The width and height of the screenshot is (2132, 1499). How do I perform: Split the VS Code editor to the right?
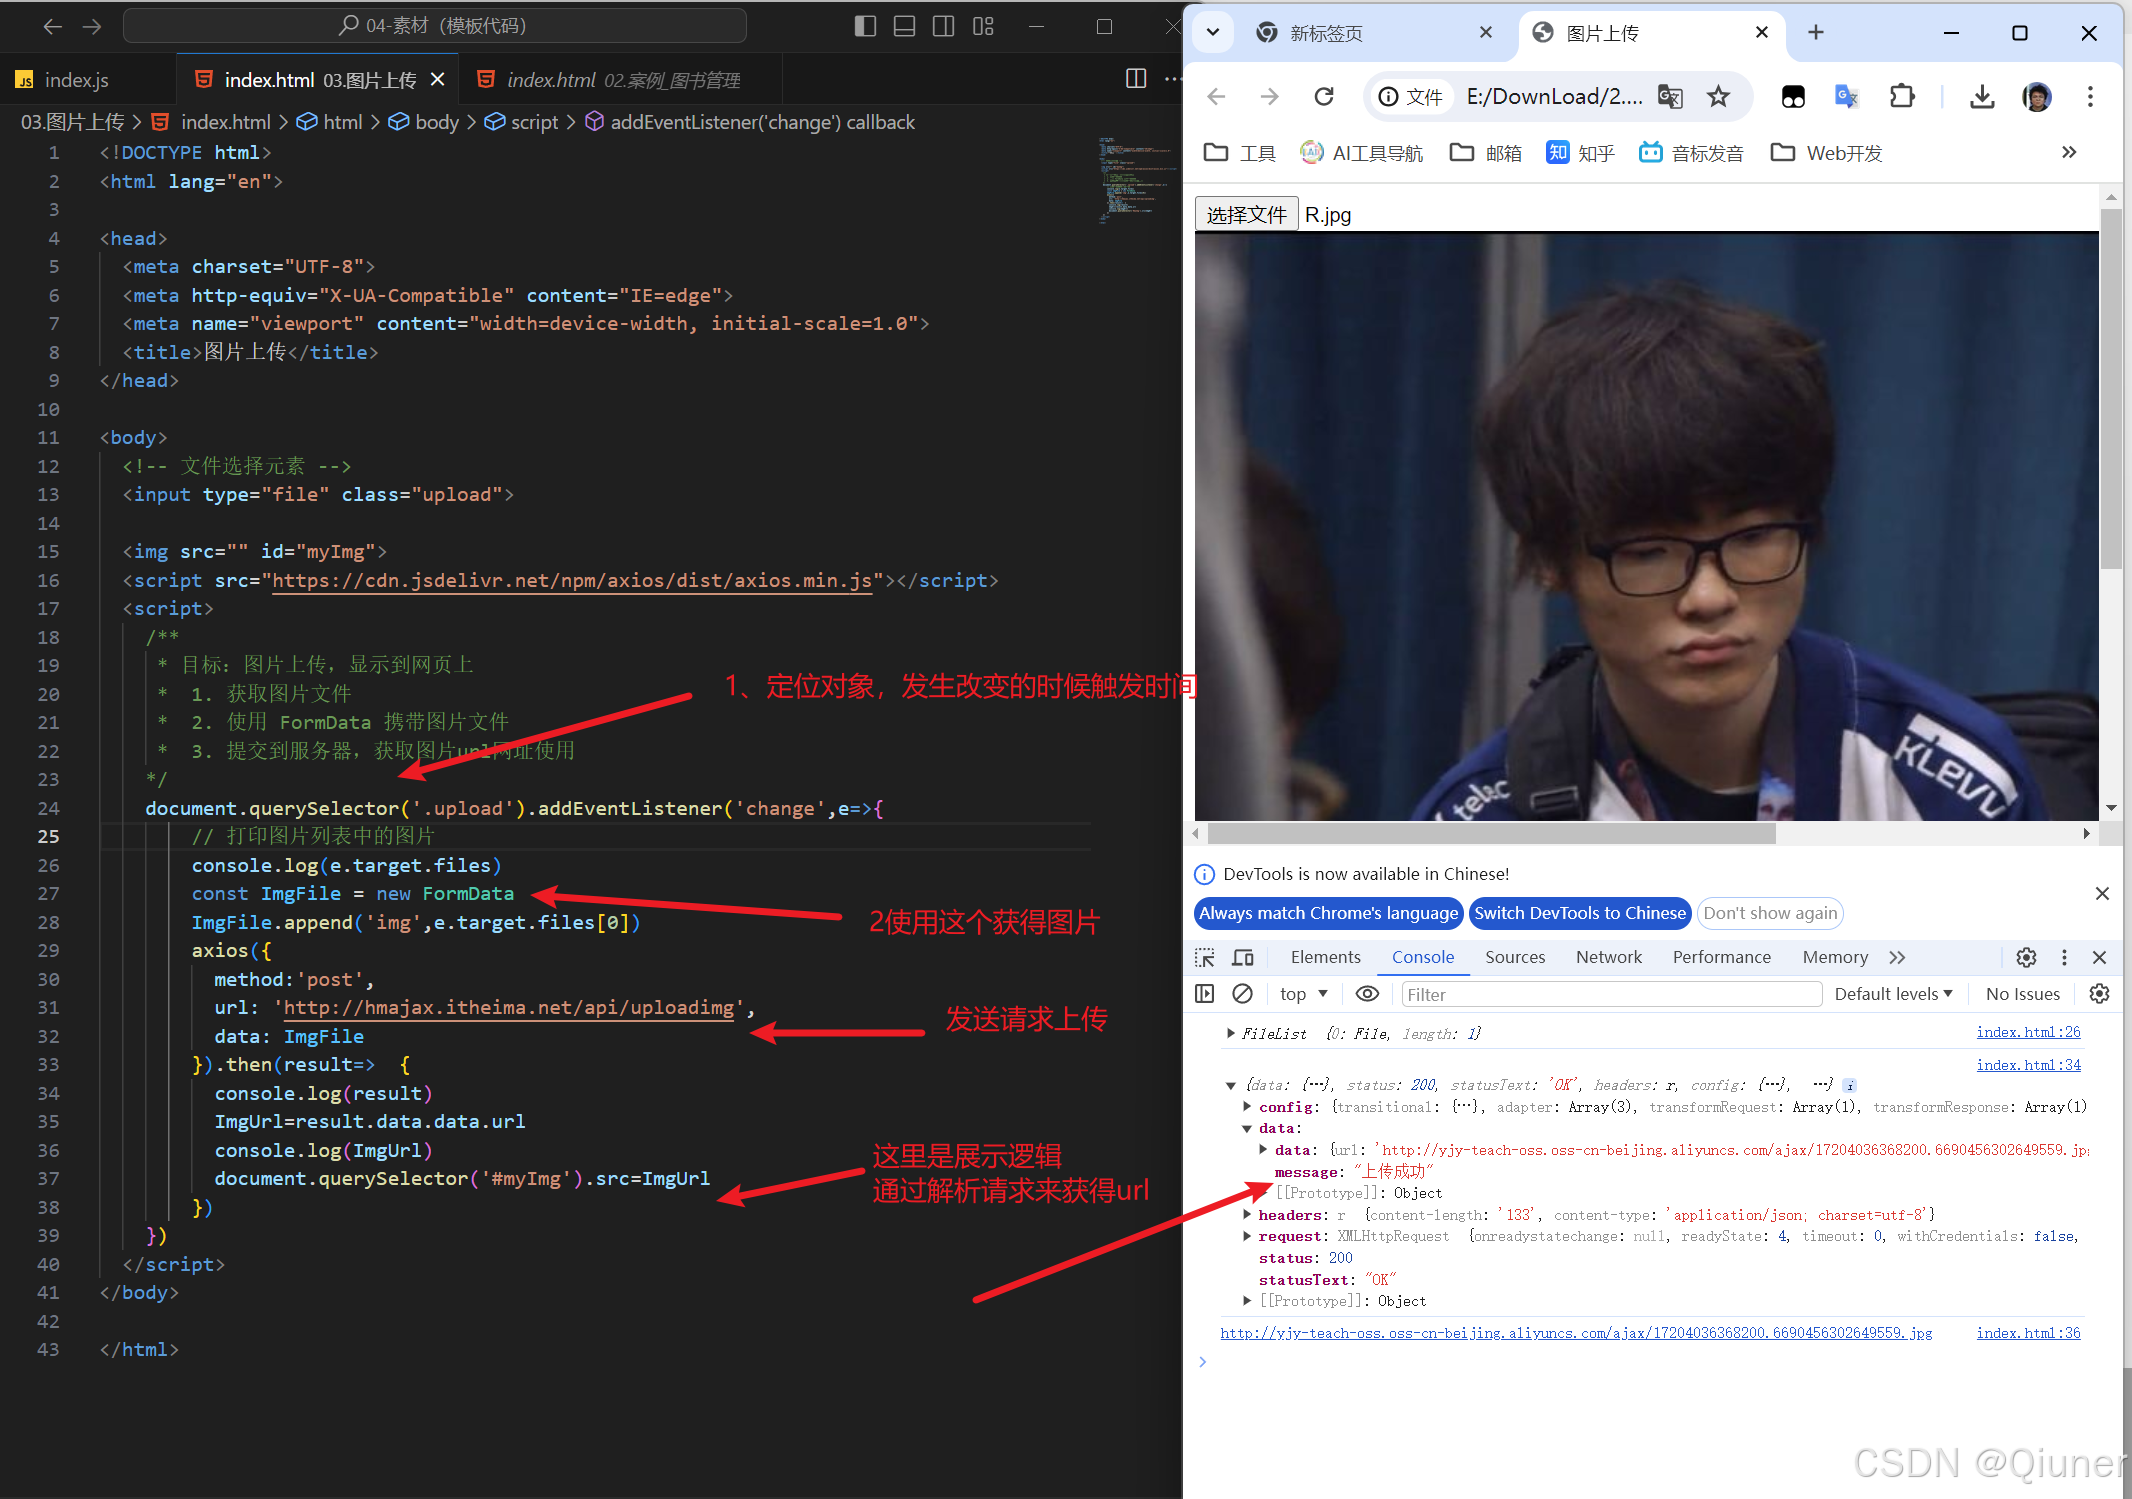click(1136, 79)
